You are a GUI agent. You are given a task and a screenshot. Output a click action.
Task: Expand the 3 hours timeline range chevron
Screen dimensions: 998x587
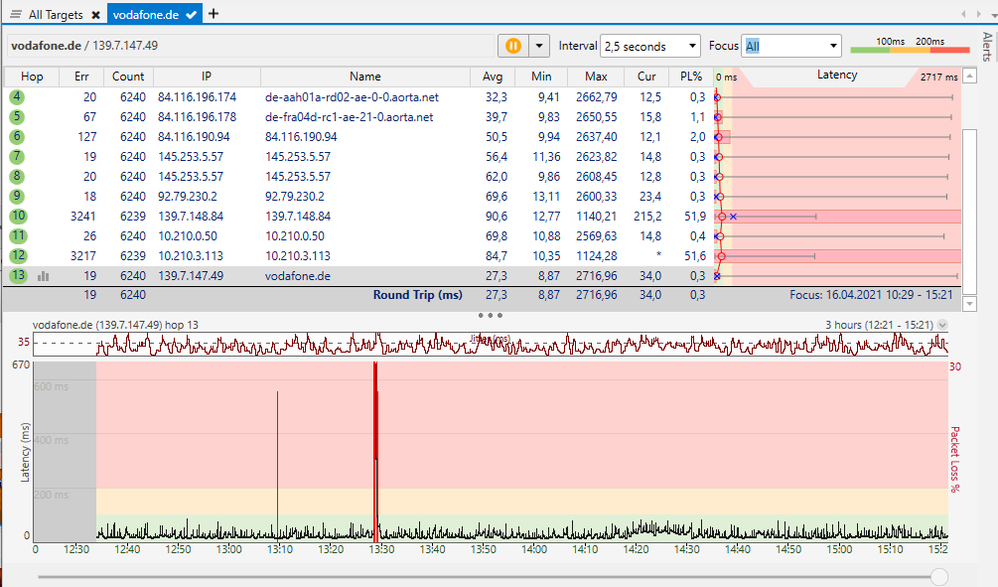pyautogui.click(x=943, y=325)
